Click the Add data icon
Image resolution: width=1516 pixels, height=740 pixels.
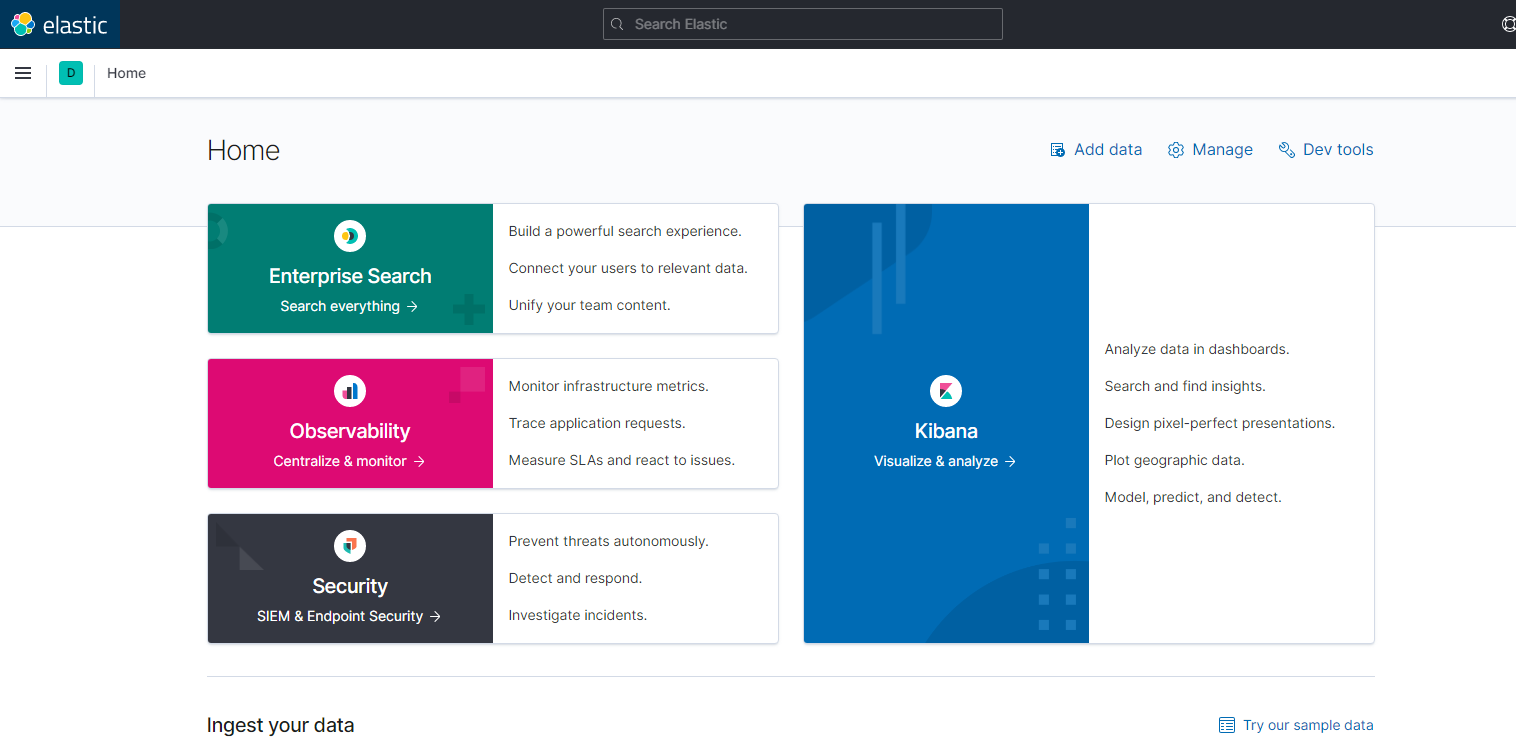pos(1057,150)
